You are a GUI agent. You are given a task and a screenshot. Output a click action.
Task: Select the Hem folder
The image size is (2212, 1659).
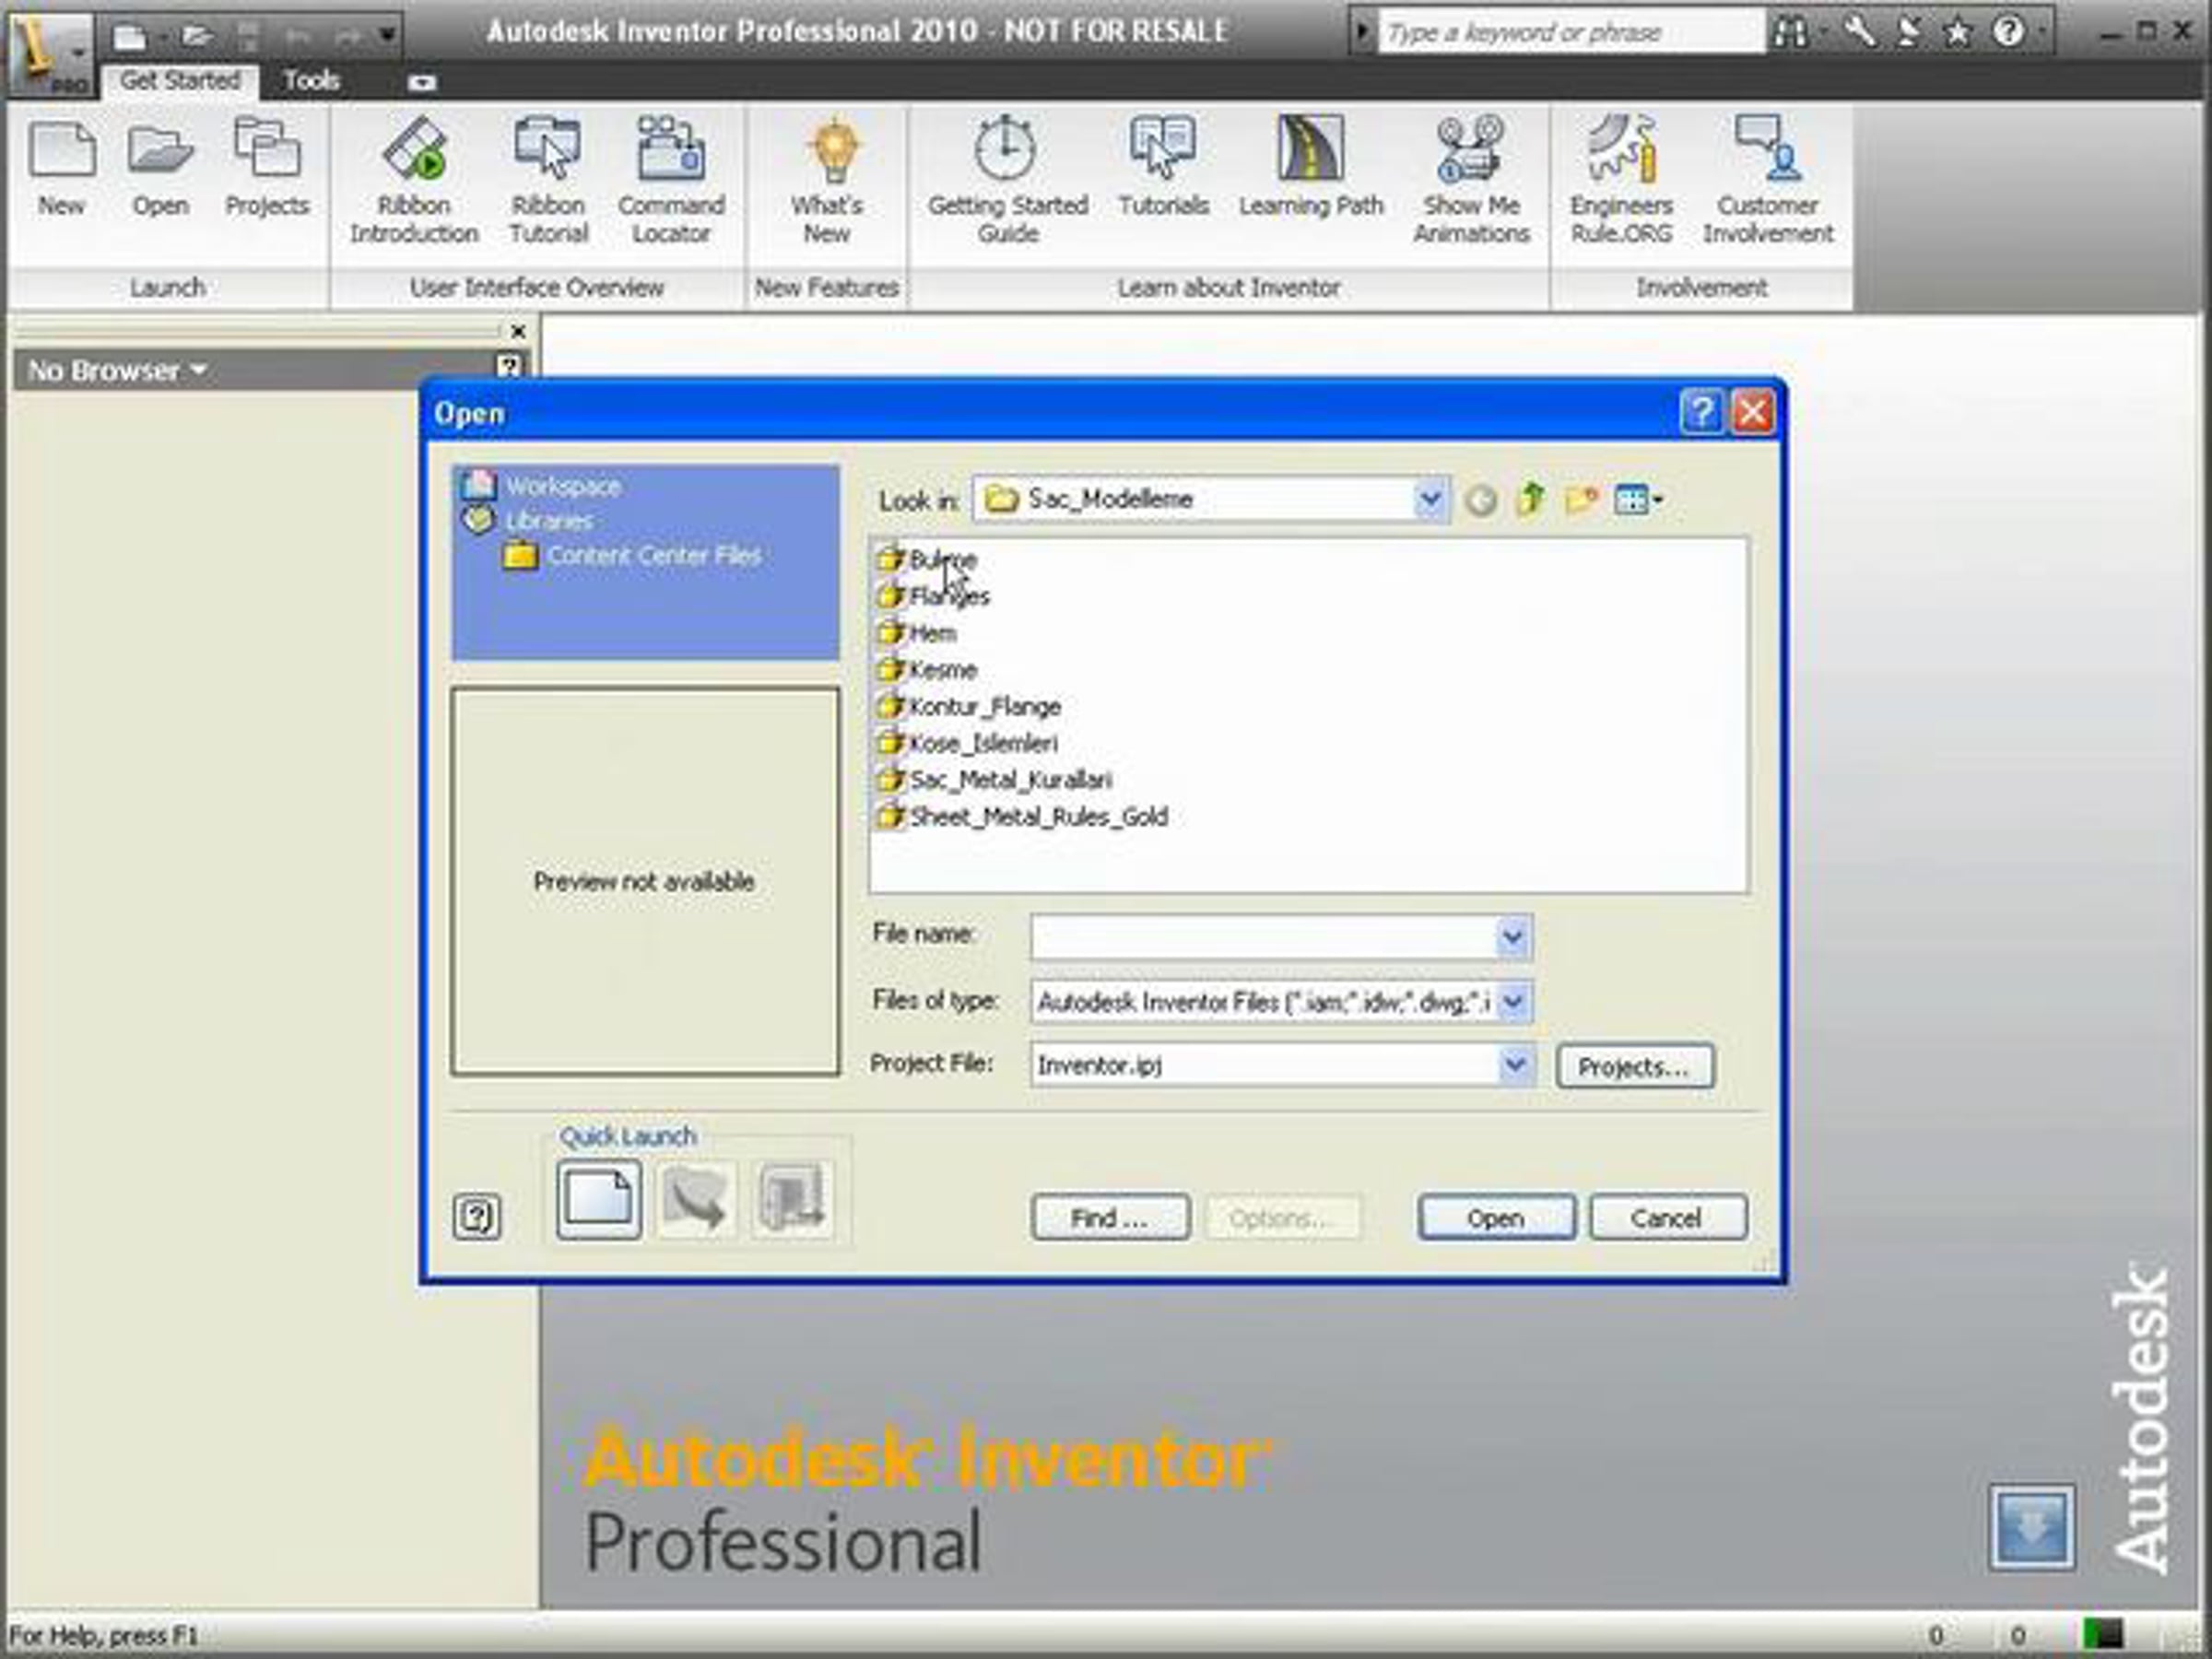tap(916, 633)
